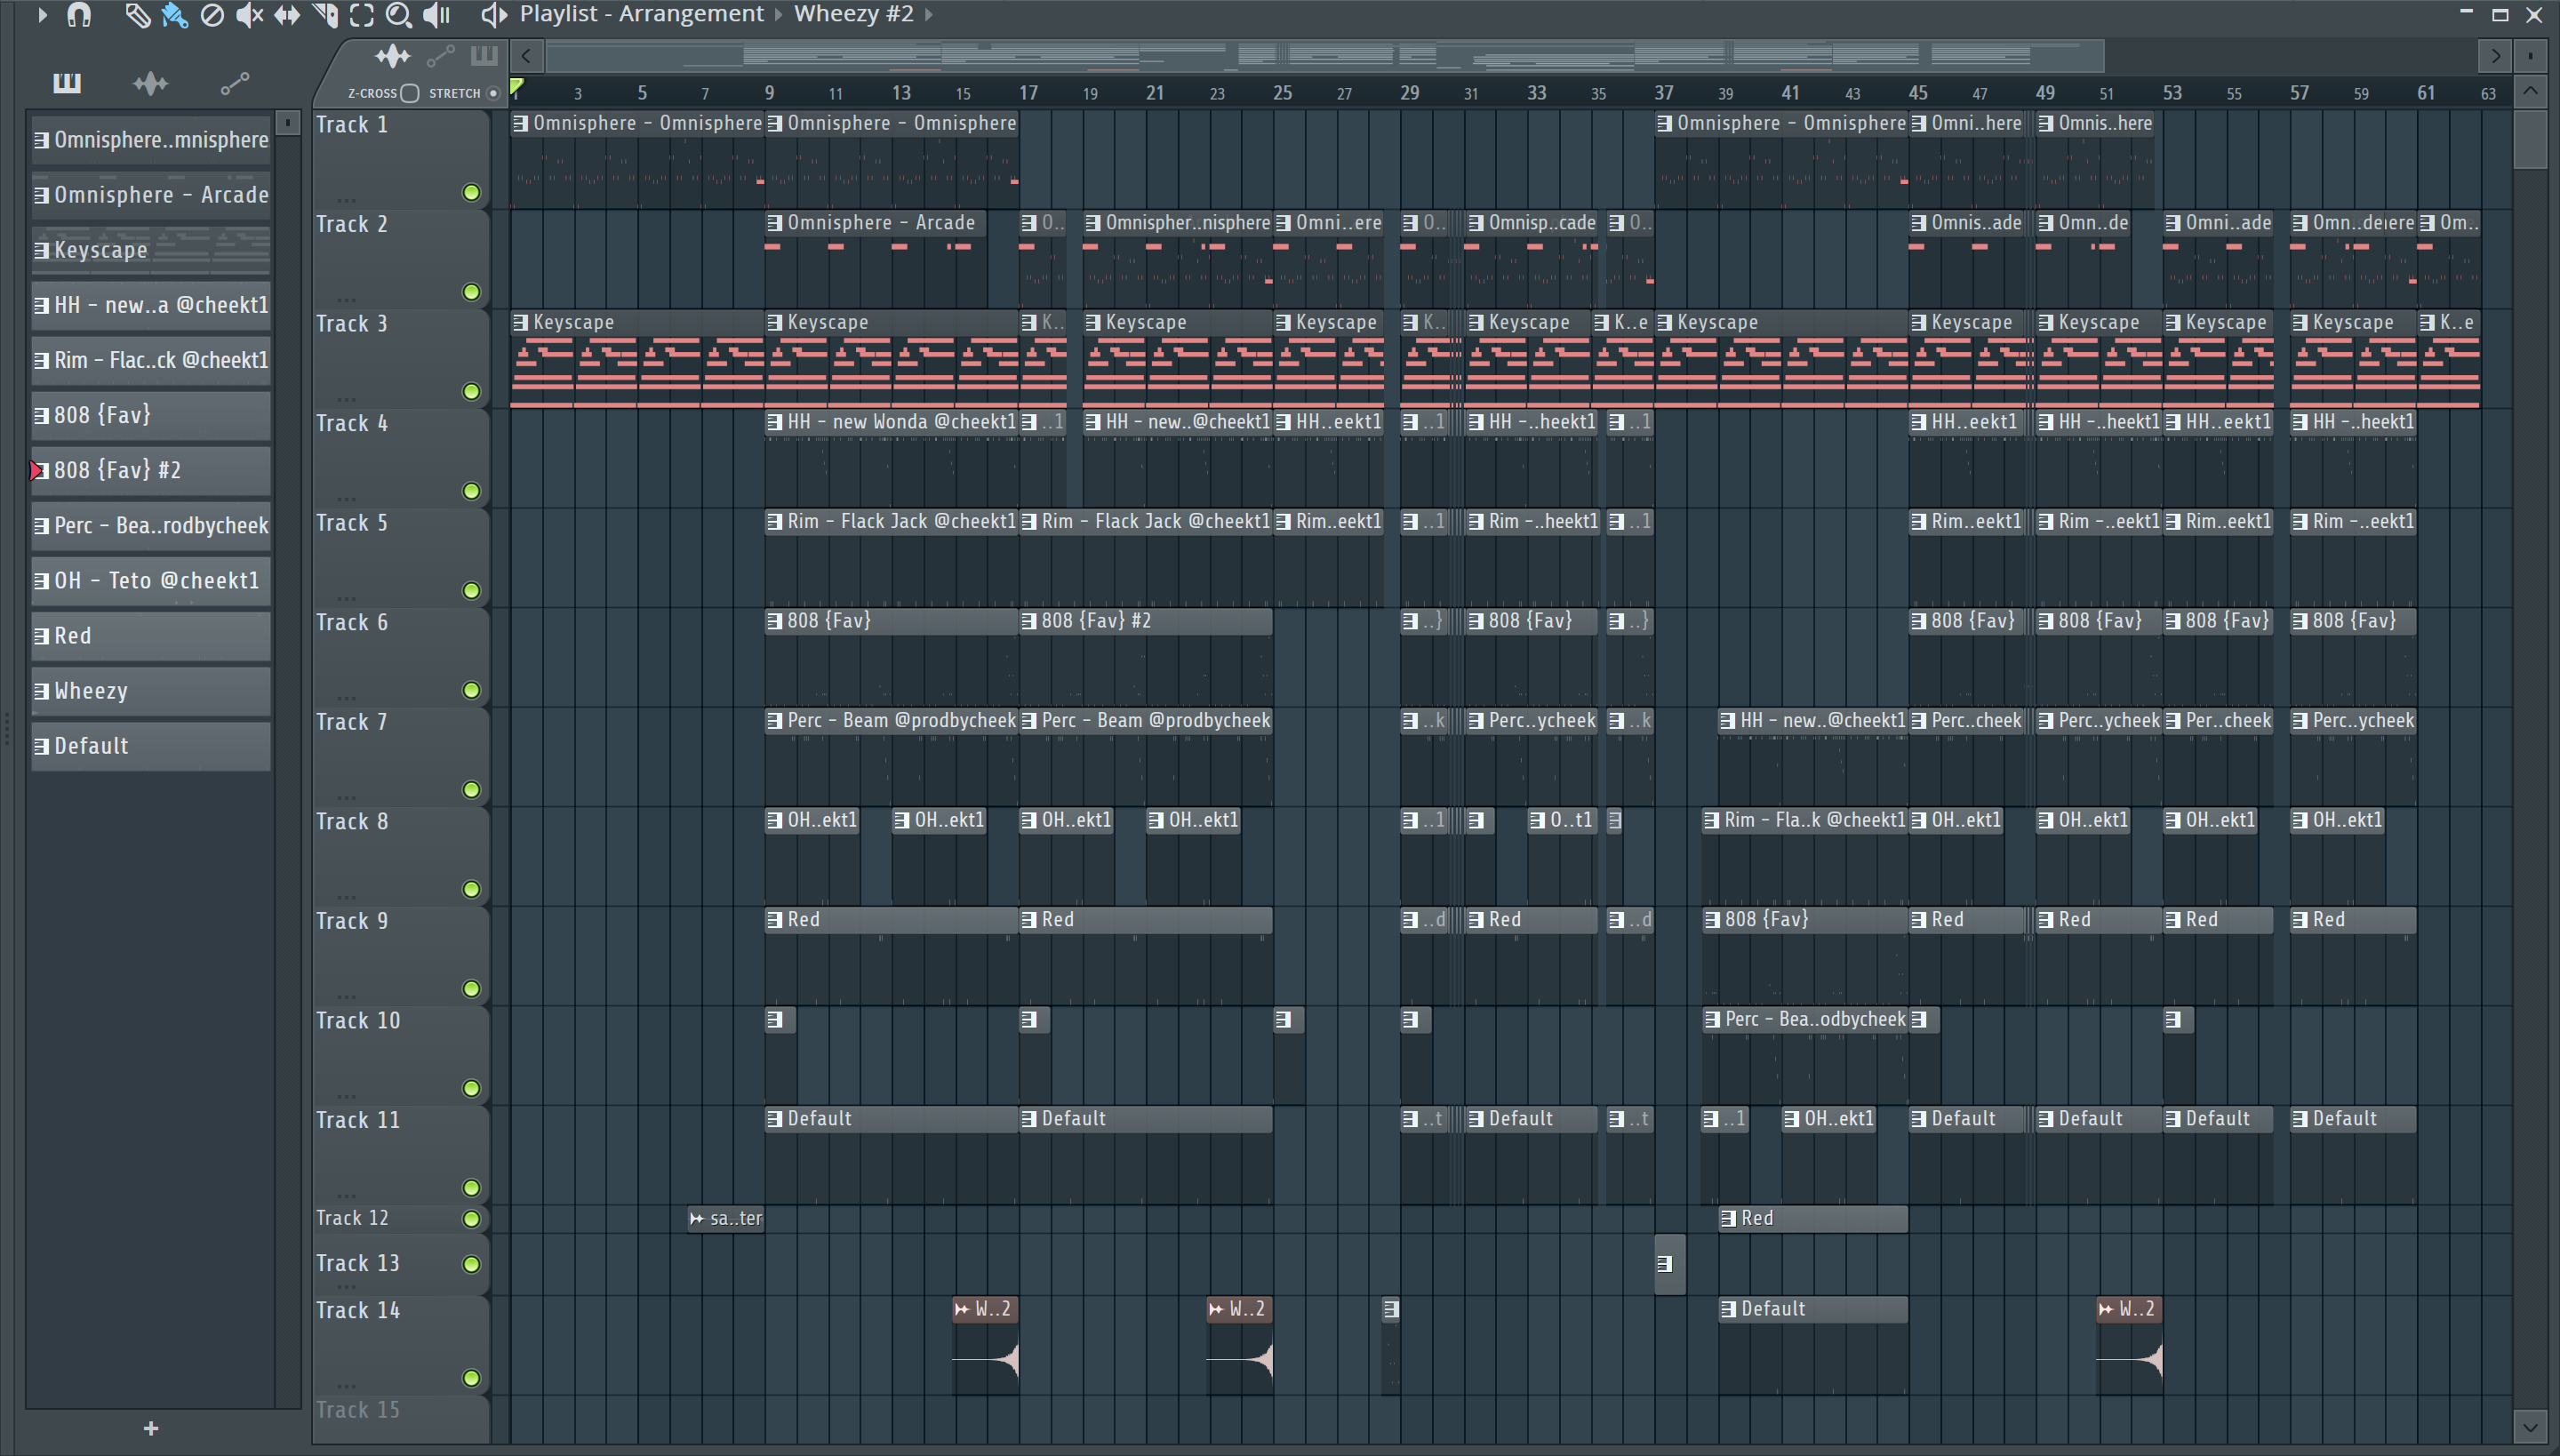Open the Wheezy picker item menu icon
Image resolution: width=2560 pixels, height=1456 pixels.
(x=41, y=691)
